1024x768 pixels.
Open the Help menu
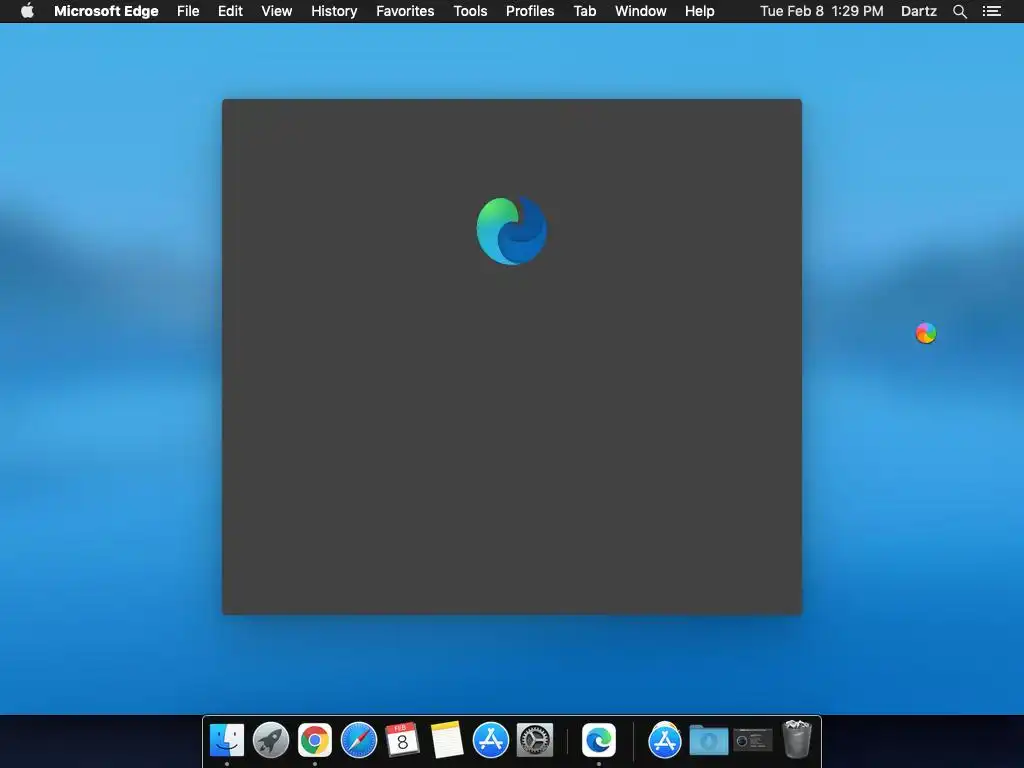[699, 11]
